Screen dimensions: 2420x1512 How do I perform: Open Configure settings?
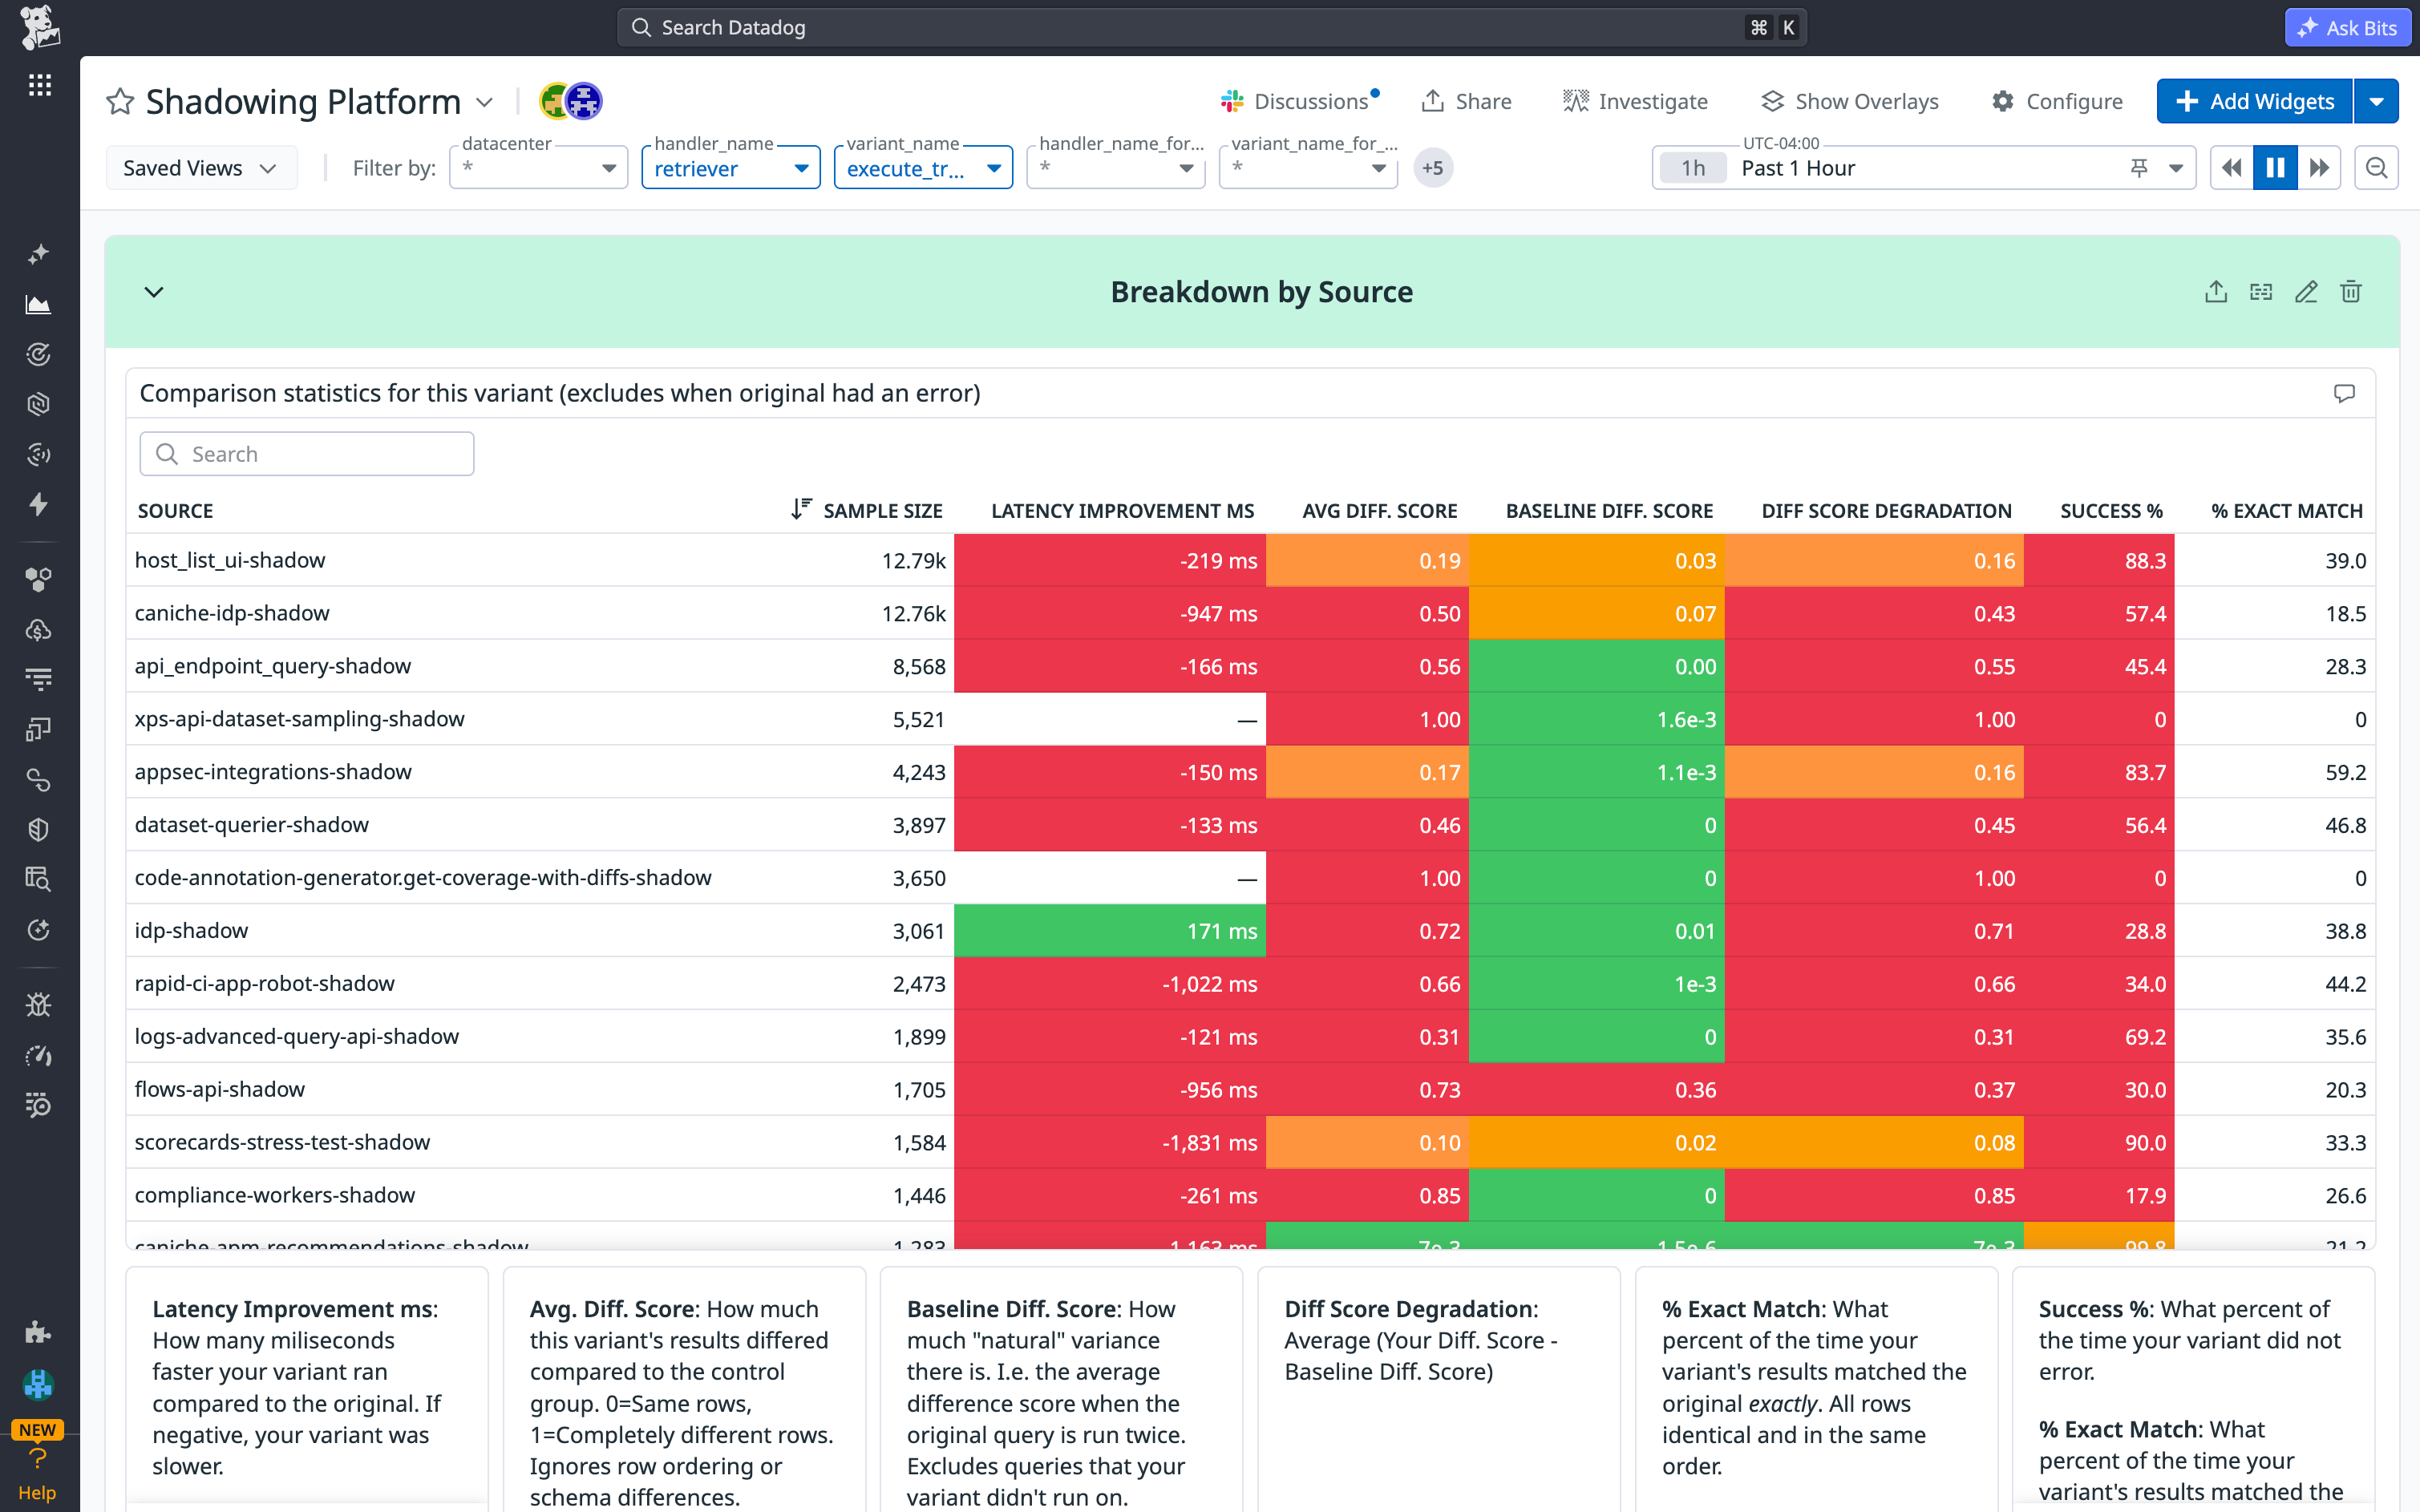click(x=2057, y=101)
